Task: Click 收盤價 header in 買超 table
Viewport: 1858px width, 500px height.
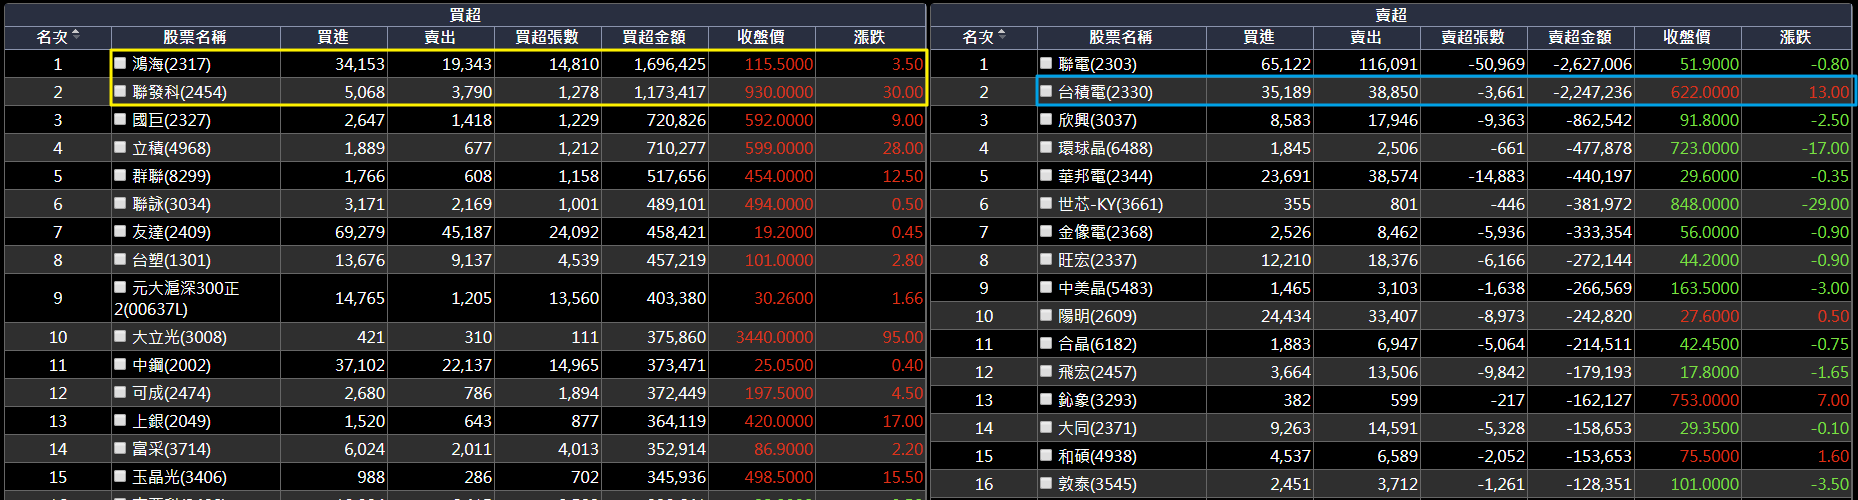Action: pyautogui.click(x=761, y=37)
